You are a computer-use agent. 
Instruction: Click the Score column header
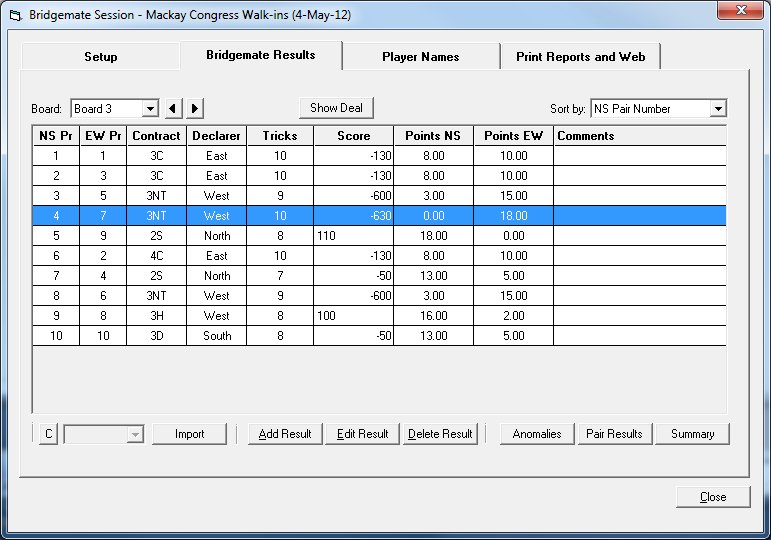click(354, 136)
